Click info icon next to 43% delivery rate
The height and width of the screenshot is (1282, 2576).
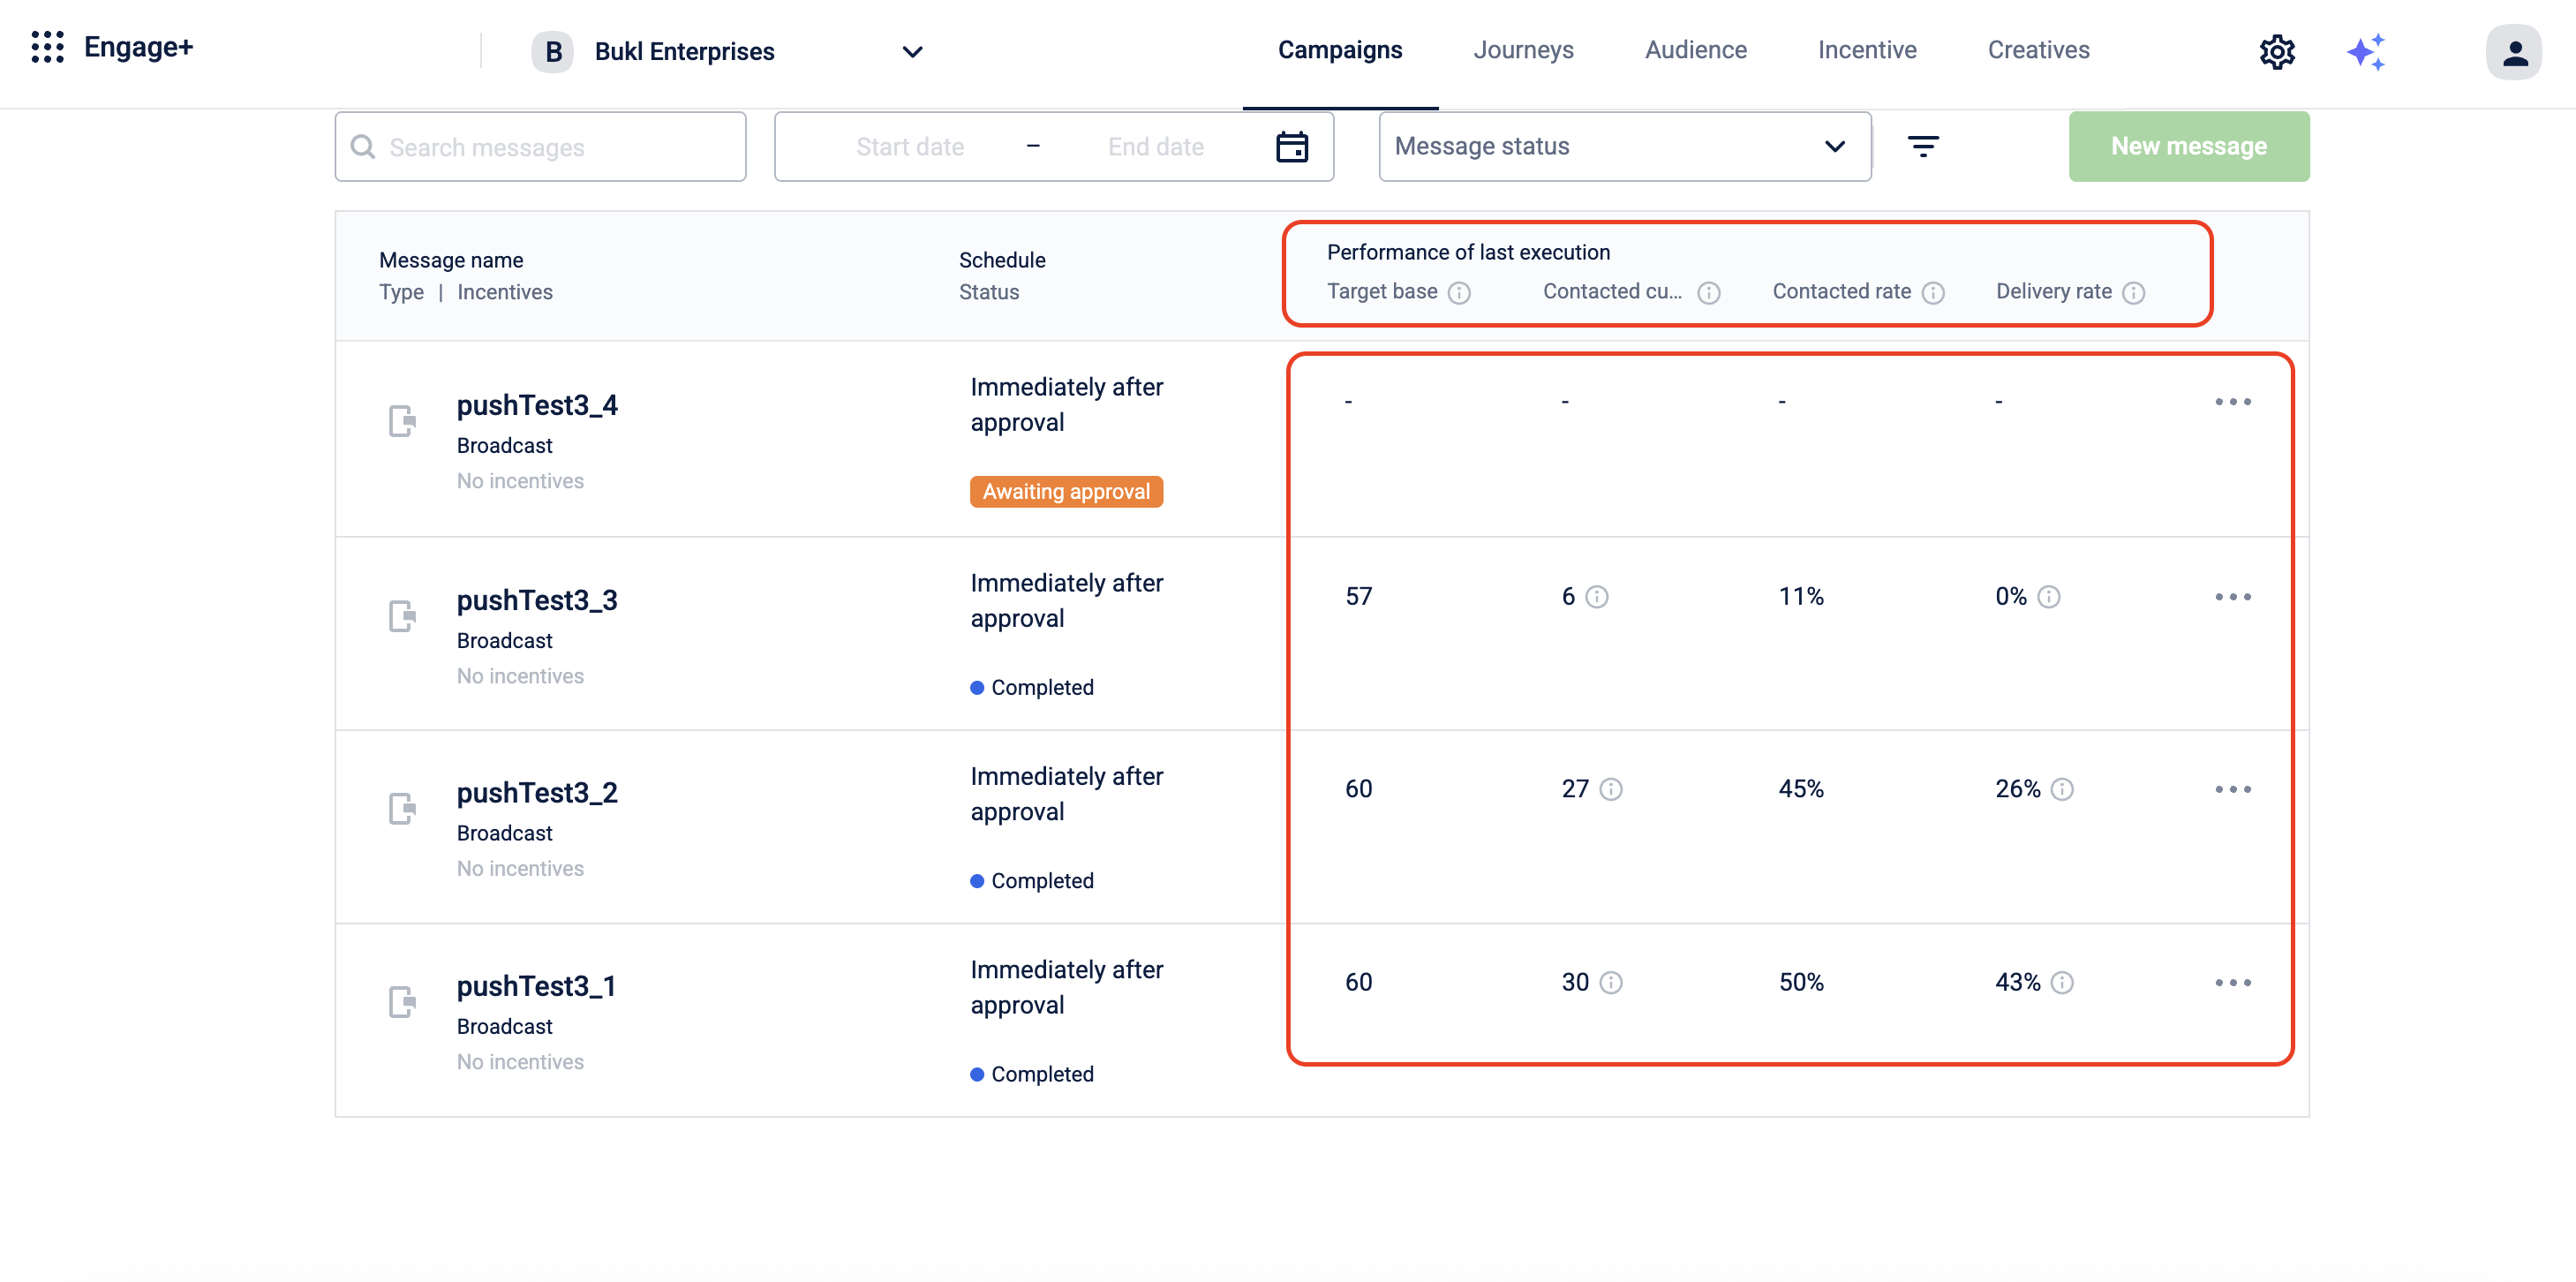(x=2061, y=983)
